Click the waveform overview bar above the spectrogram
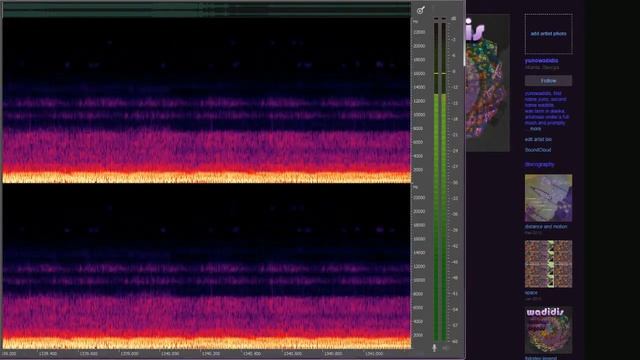 click(207, 10)
